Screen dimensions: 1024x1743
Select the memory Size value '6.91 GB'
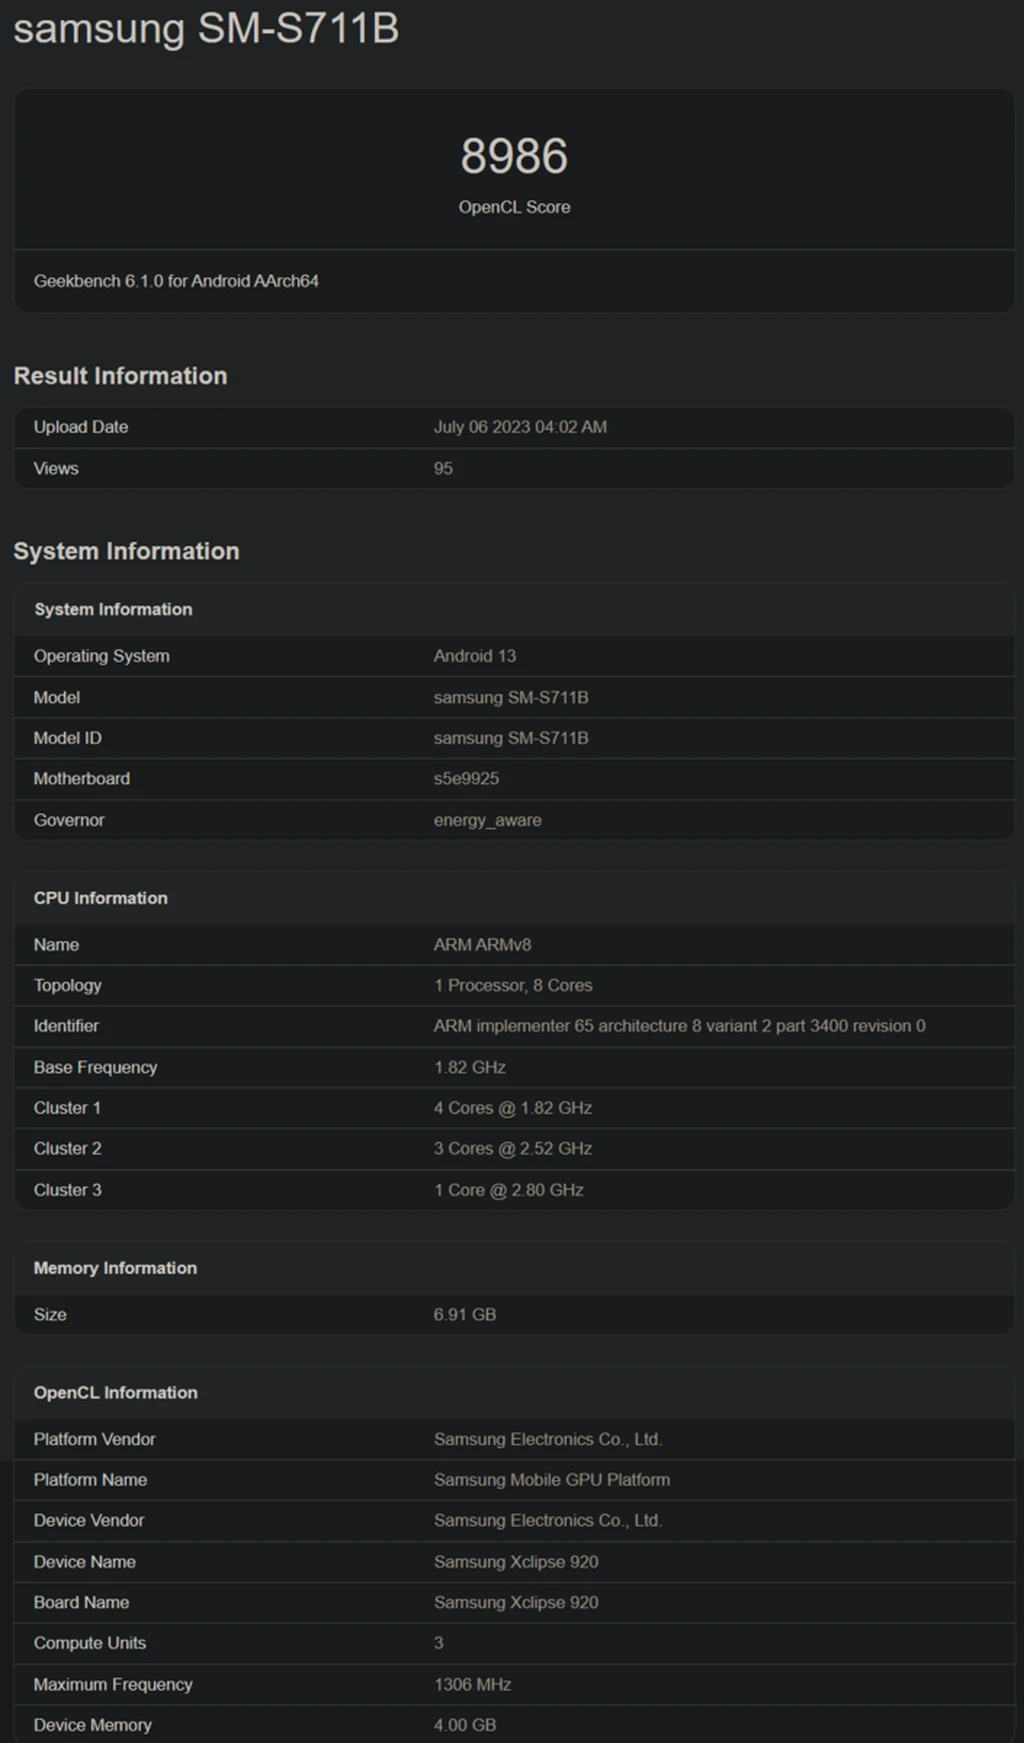point(465,1314)
